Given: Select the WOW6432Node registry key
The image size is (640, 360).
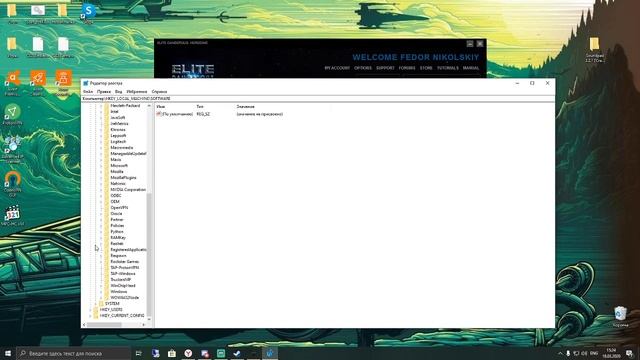Looking at the screenshot, I should click(124, 298).
